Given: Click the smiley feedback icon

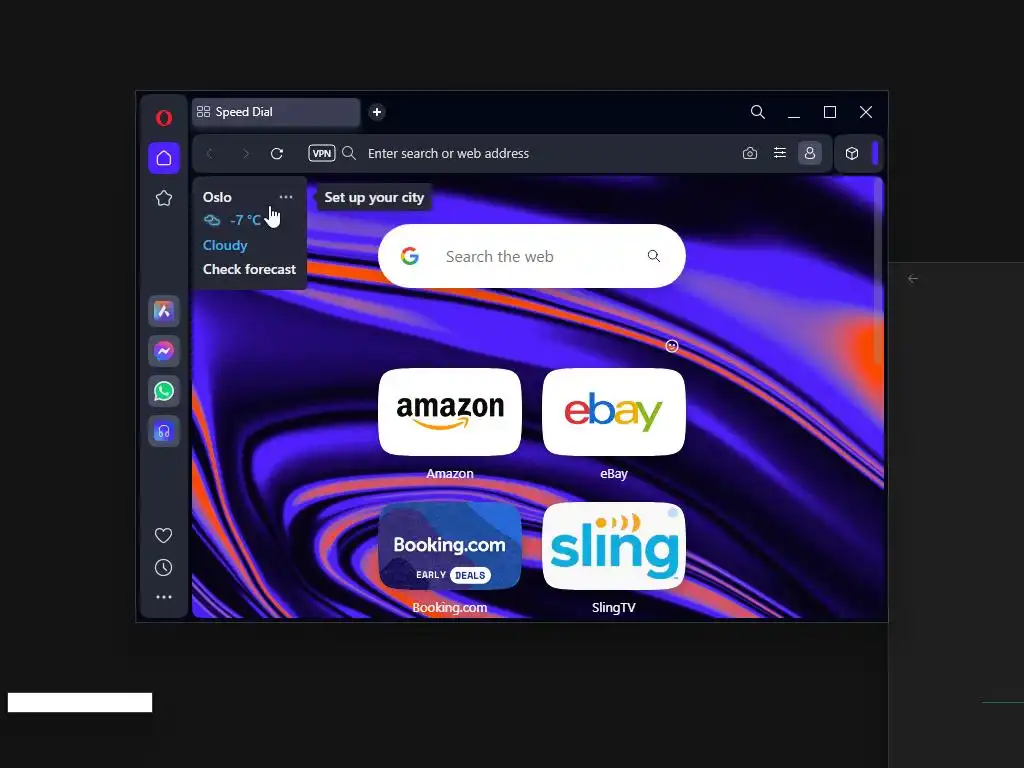Looking at the screenshot, I should click(672, 346).
